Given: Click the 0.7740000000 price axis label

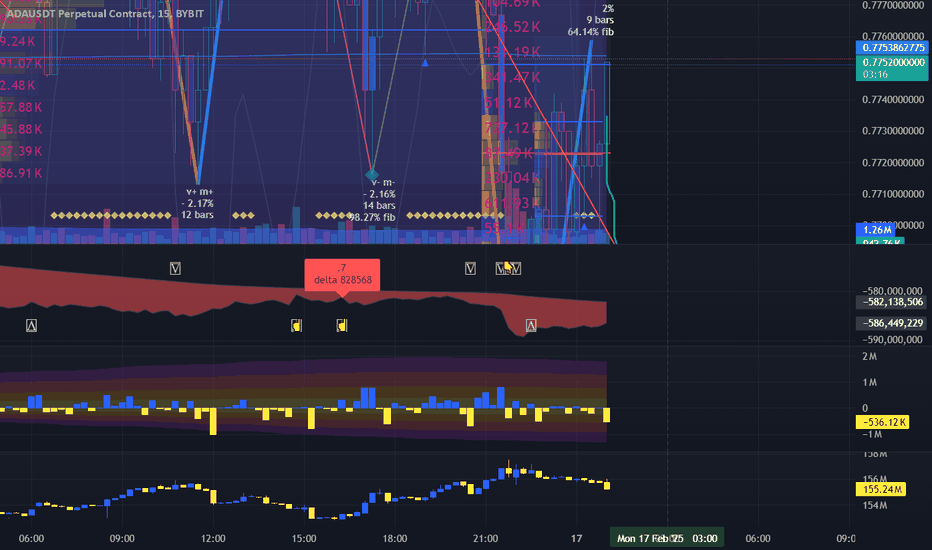Looking at the screenshot, I should point(893,99).
